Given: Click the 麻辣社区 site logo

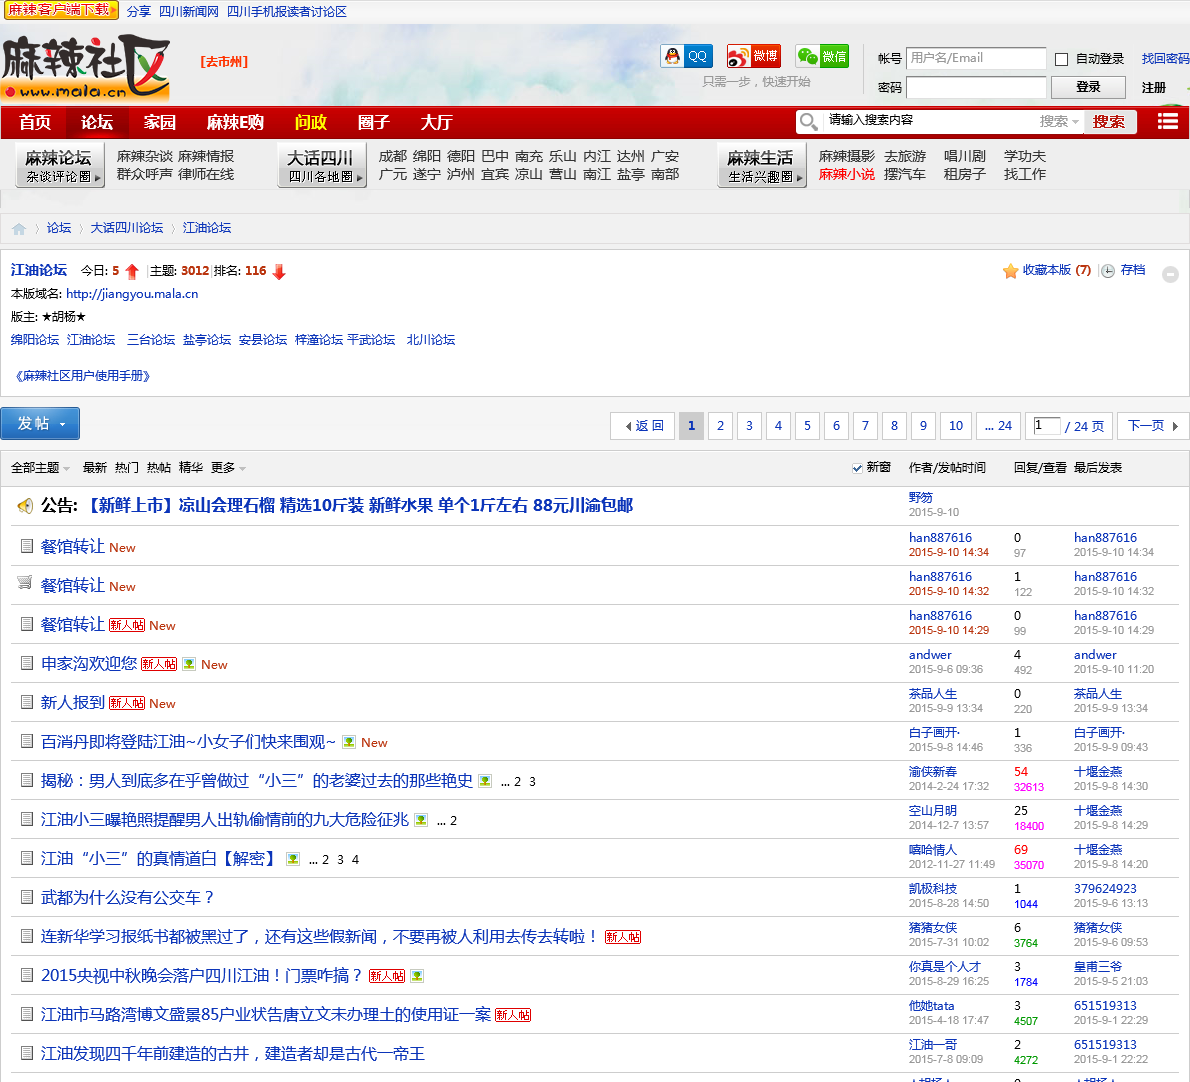Looking at the screenshot, I should tap(86, 68).
